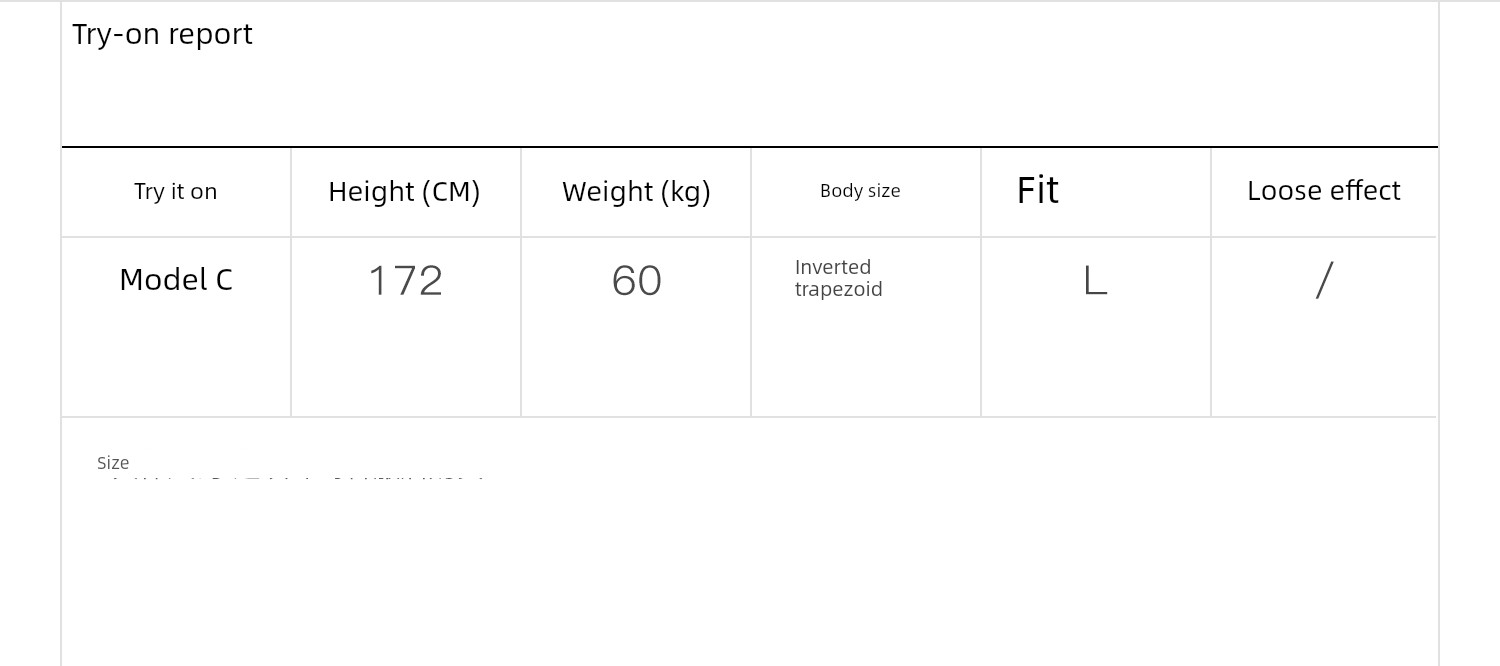Select the Try it on column header
Image resolution: width=1500 pixels, height=666 pixels.
[x=176, y=191]
